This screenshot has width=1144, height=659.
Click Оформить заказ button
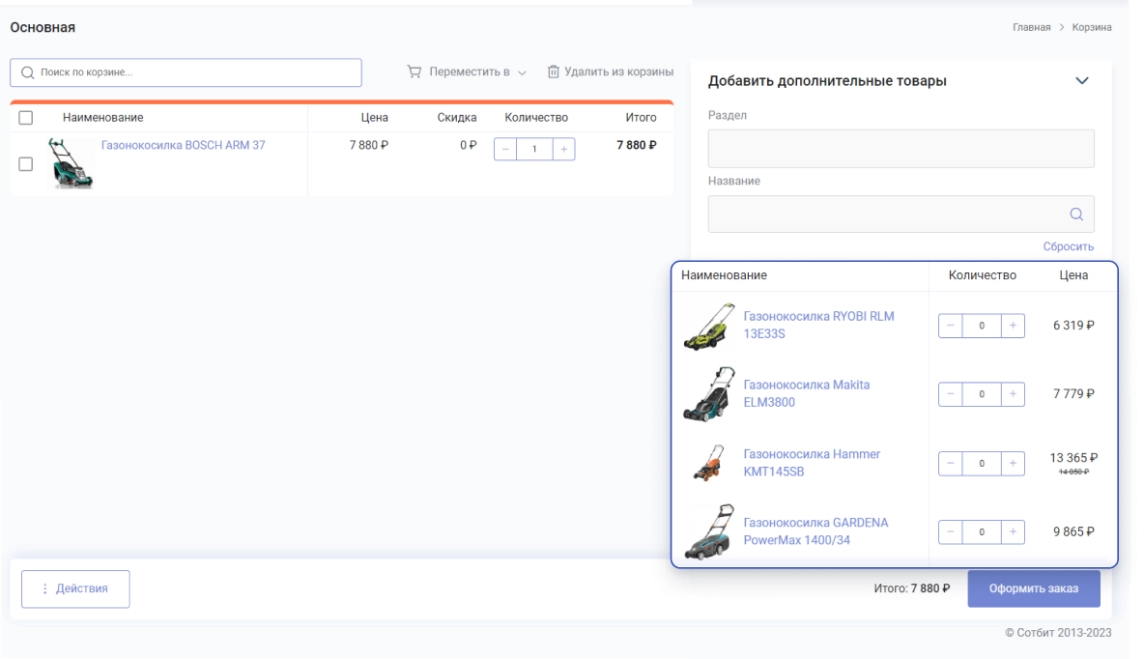[1034, 588]
